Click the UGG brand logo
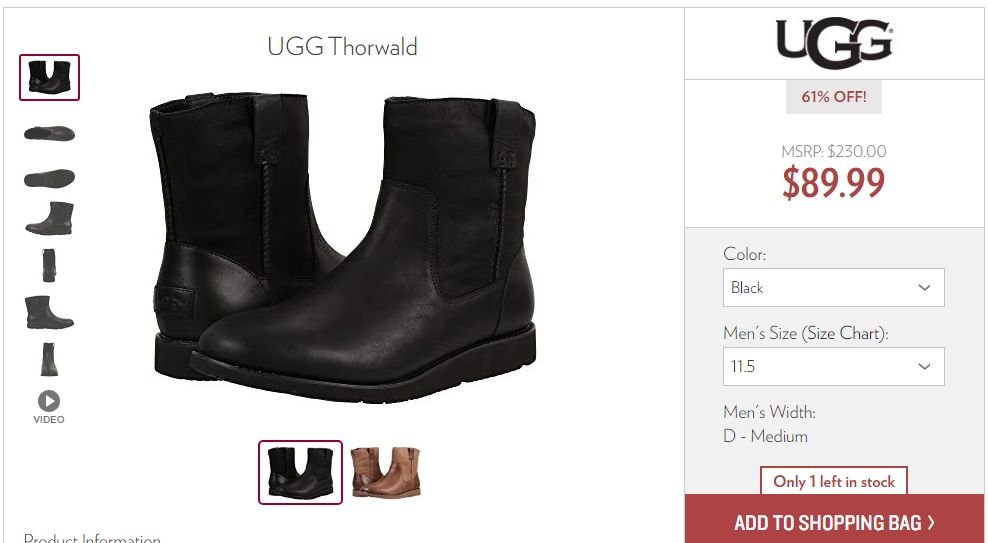The height and width of the screenshot is (543, 989). [834, 43]
